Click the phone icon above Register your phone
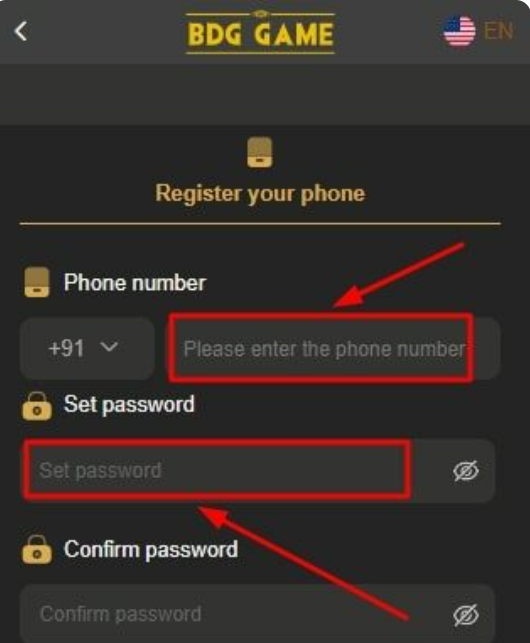The height and width of the screenshot is (643, 530). (260, 152)
